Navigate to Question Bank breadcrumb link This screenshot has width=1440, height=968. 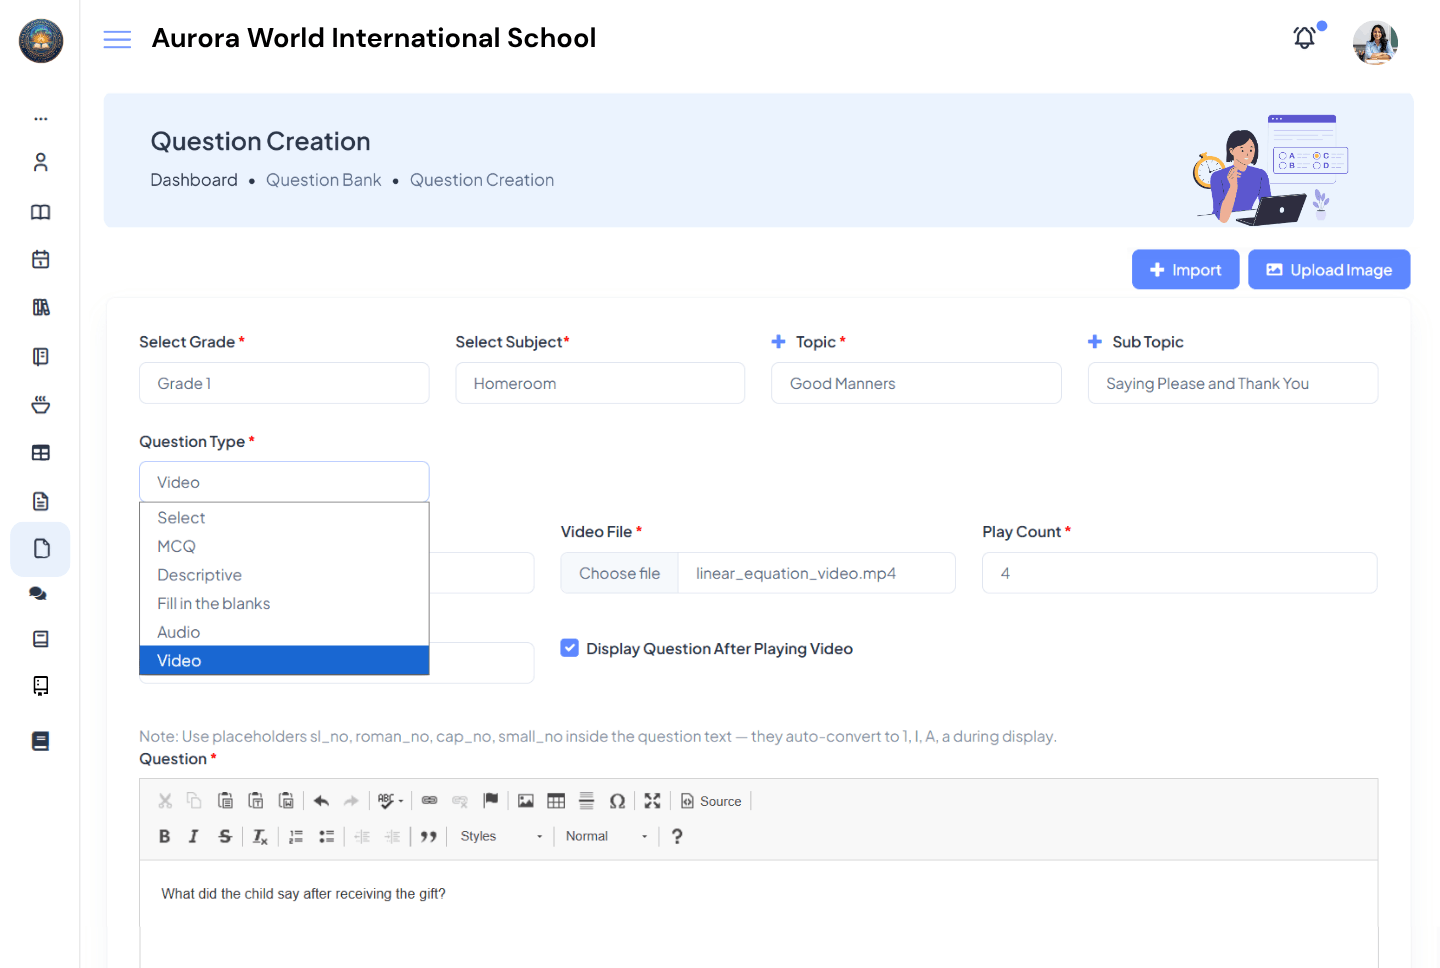[323, 180]
